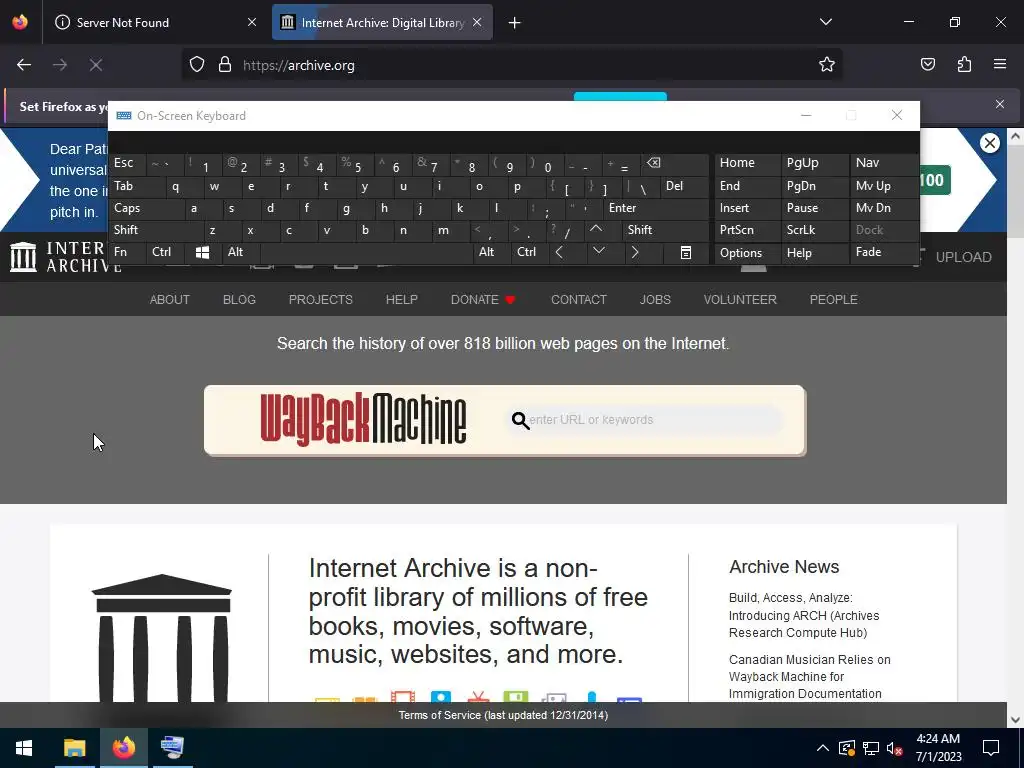1024x768 pixels.
Task: Dismiss the Set Firefox as default bar
Action: (1000, 104)
